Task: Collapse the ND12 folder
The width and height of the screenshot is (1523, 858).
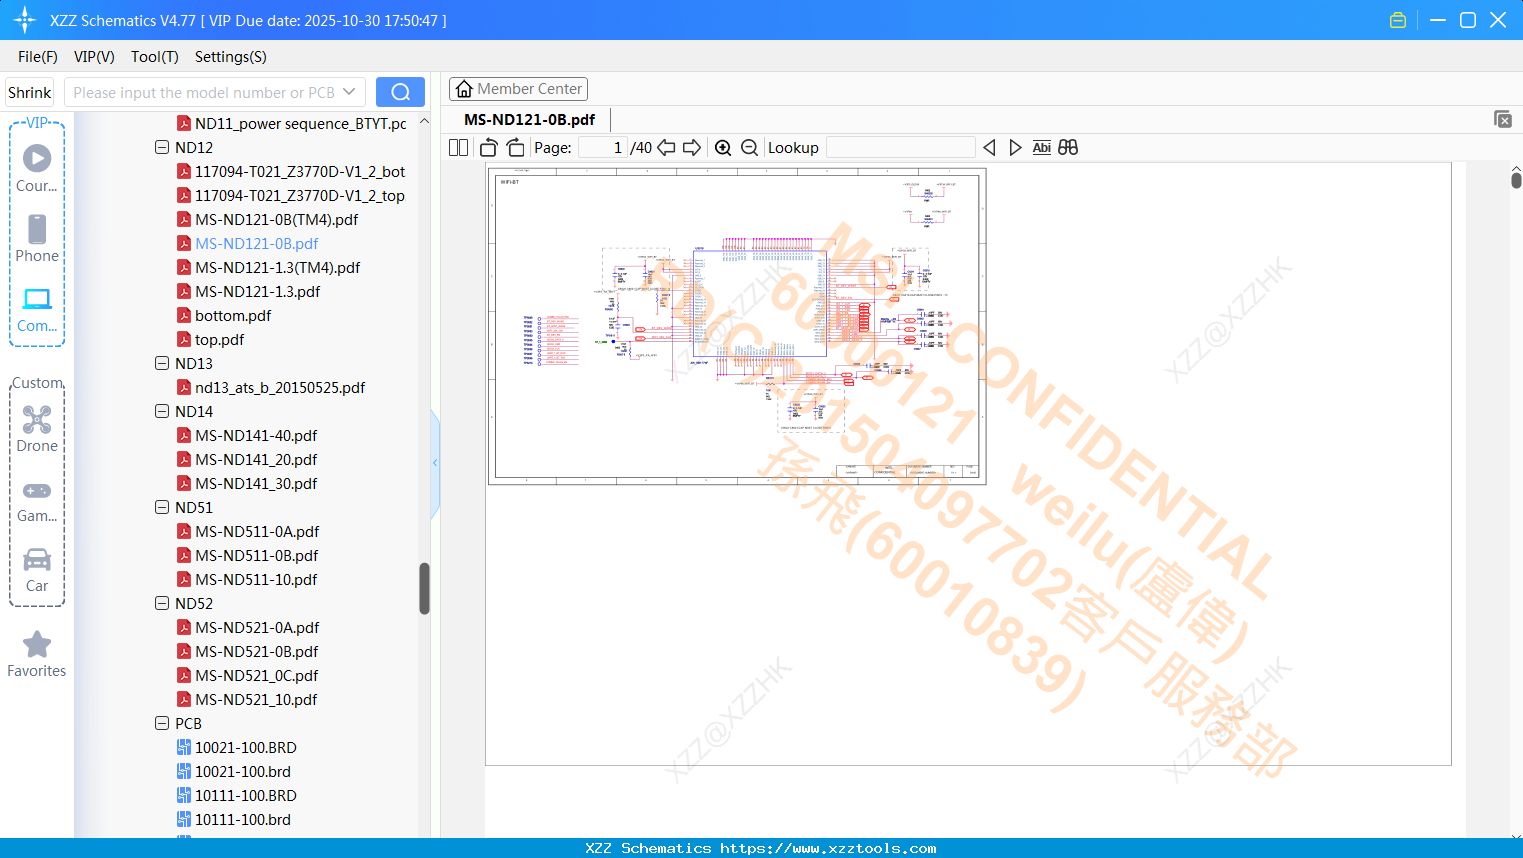Action: (x=162, y=147)
